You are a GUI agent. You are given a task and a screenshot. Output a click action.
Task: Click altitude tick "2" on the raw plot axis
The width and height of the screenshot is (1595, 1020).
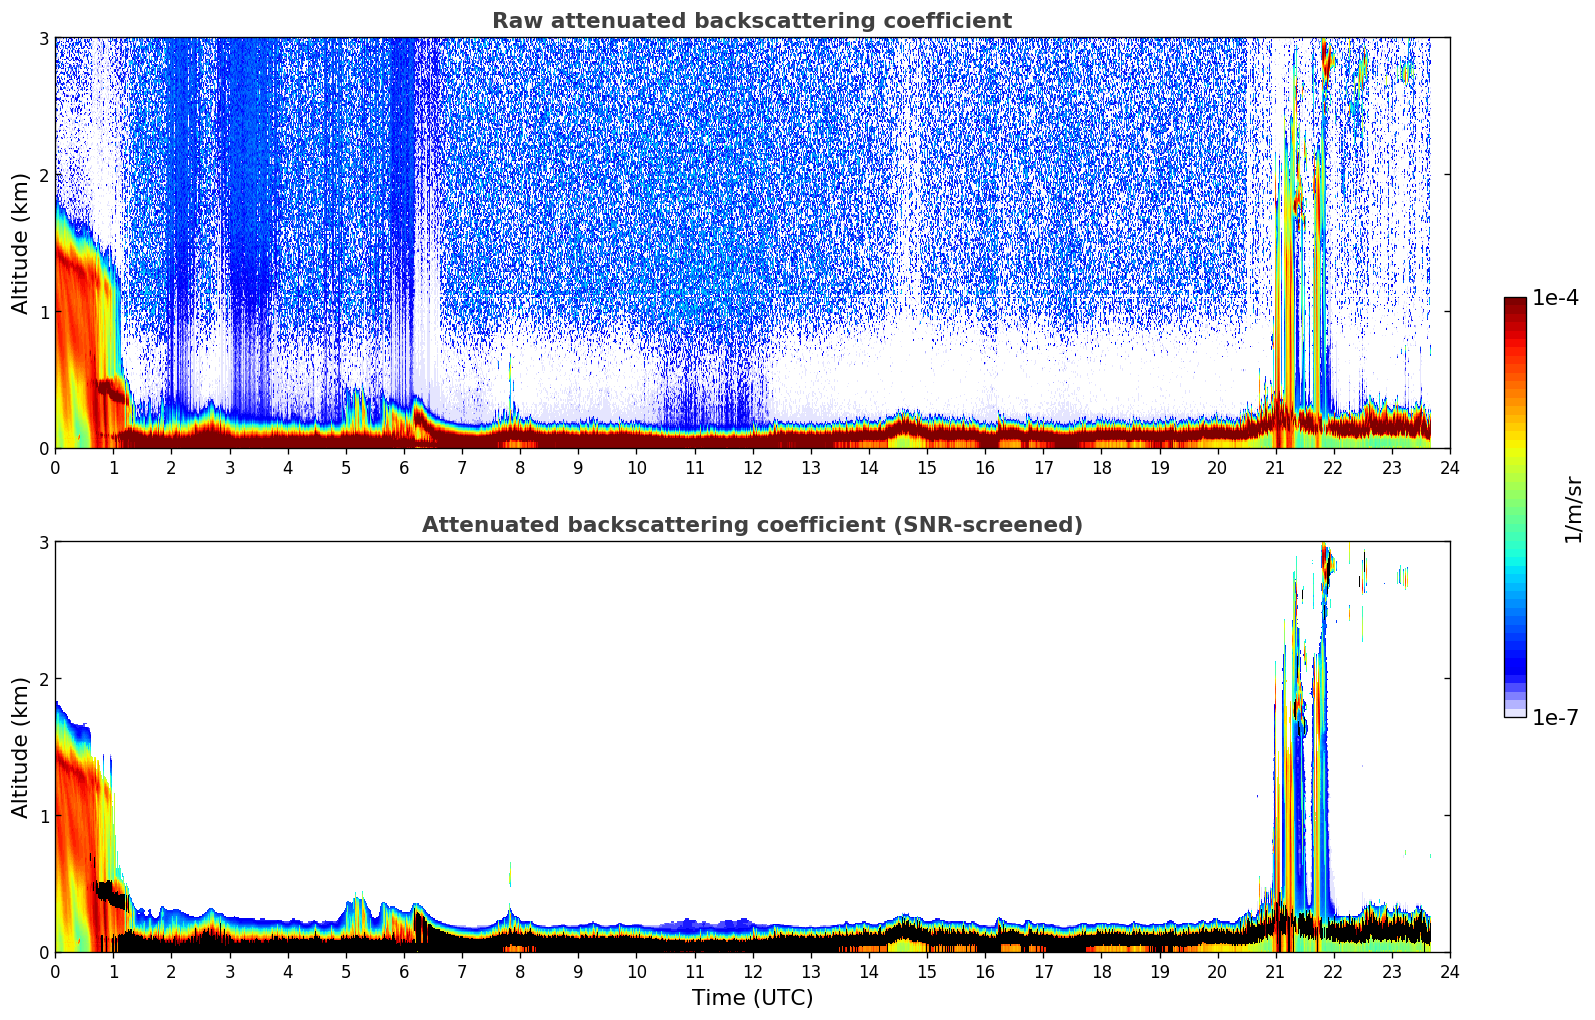pyautogui.click(x=44, y=175)
